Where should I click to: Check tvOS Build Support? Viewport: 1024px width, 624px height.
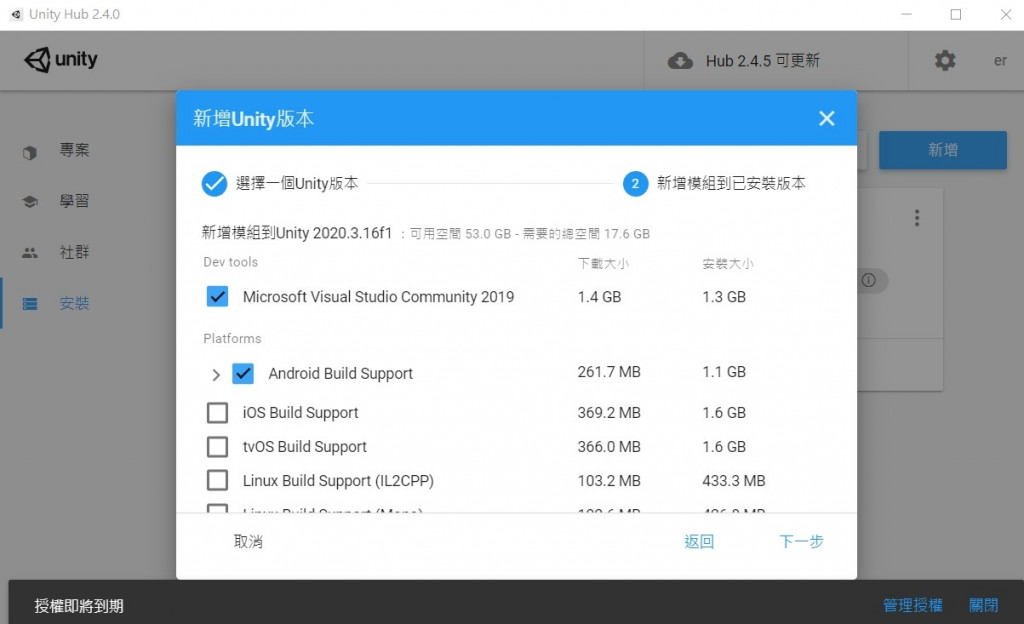tap(217, 446)
